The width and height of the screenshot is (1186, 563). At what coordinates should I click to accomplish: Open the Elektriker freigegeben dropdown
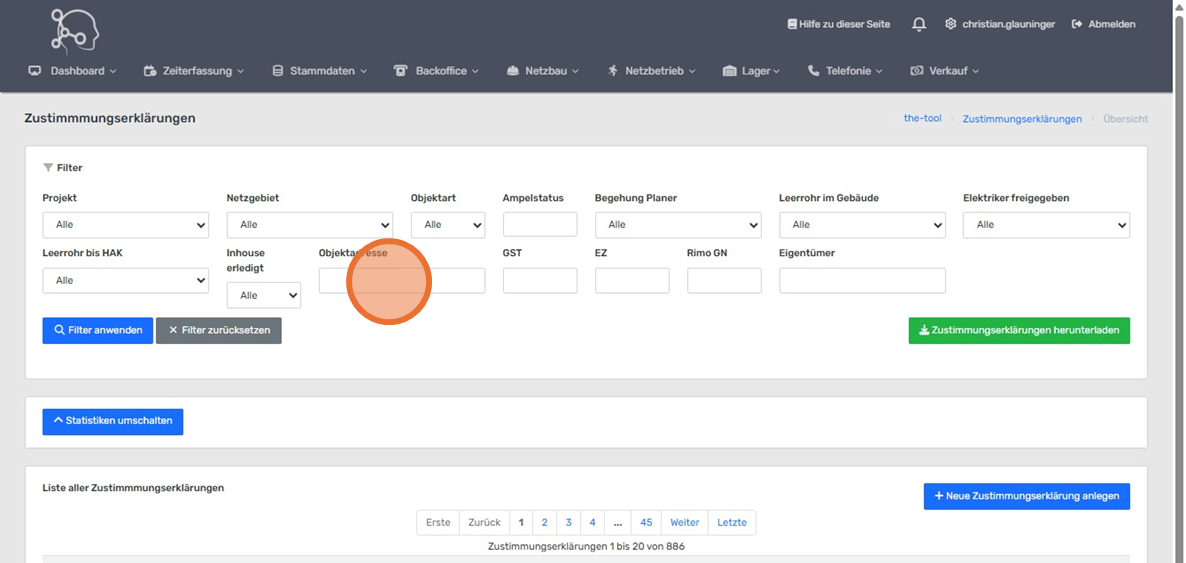point(1045,225)
